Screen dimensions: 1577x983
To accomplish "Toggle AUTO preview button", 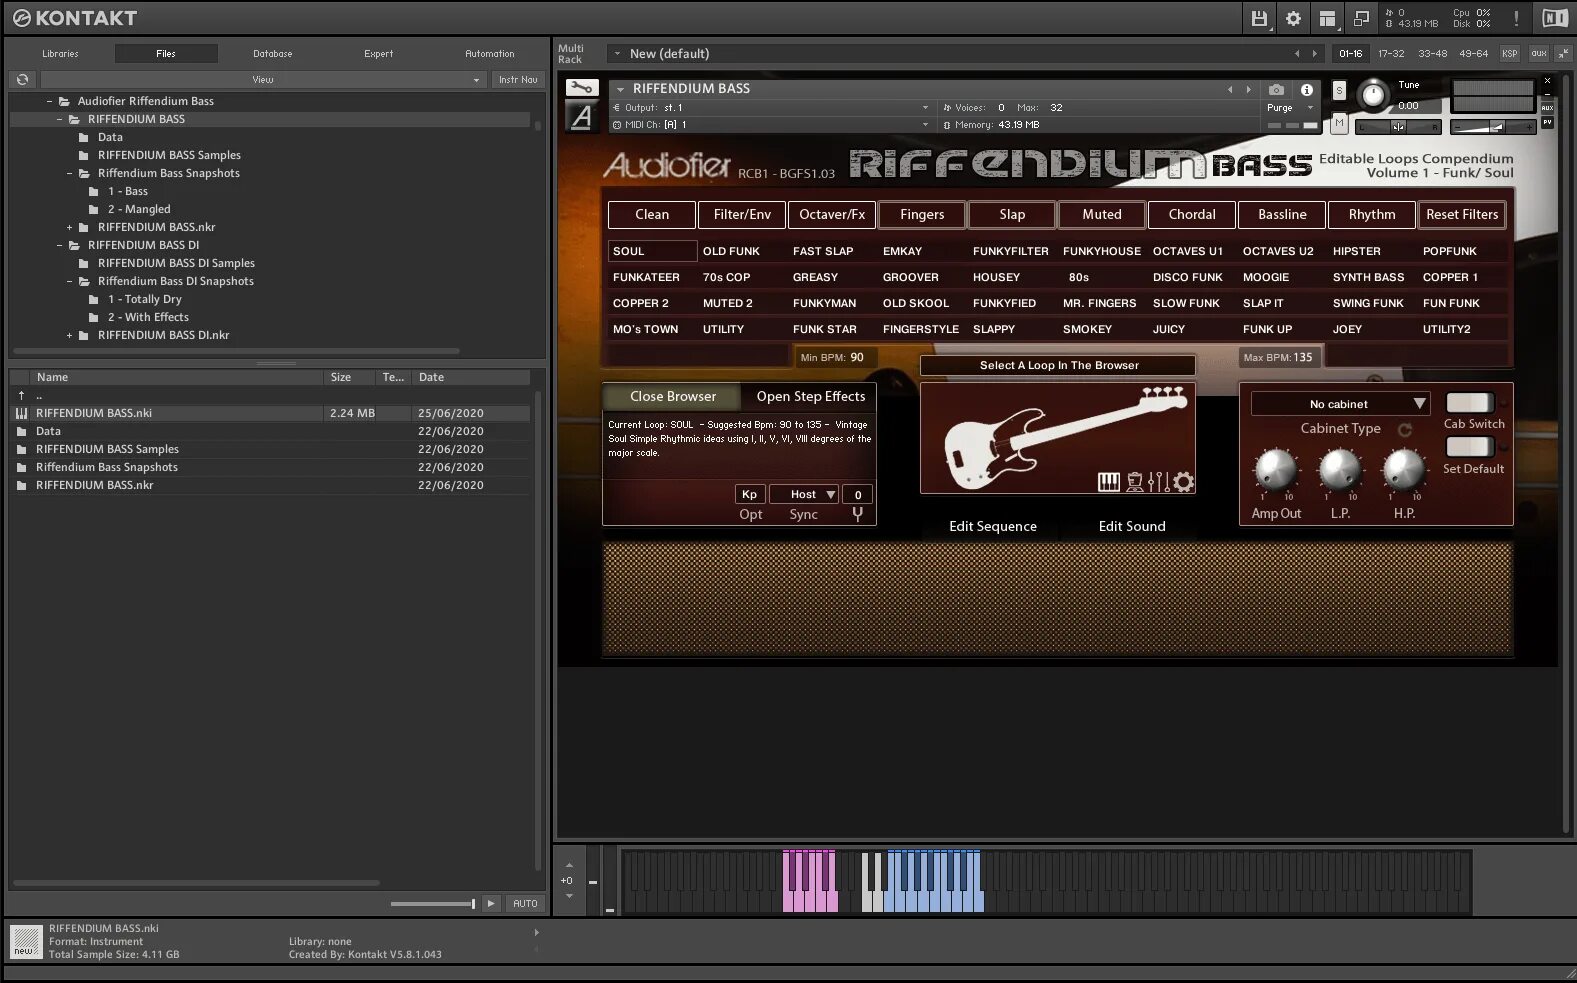I will 525,903.
